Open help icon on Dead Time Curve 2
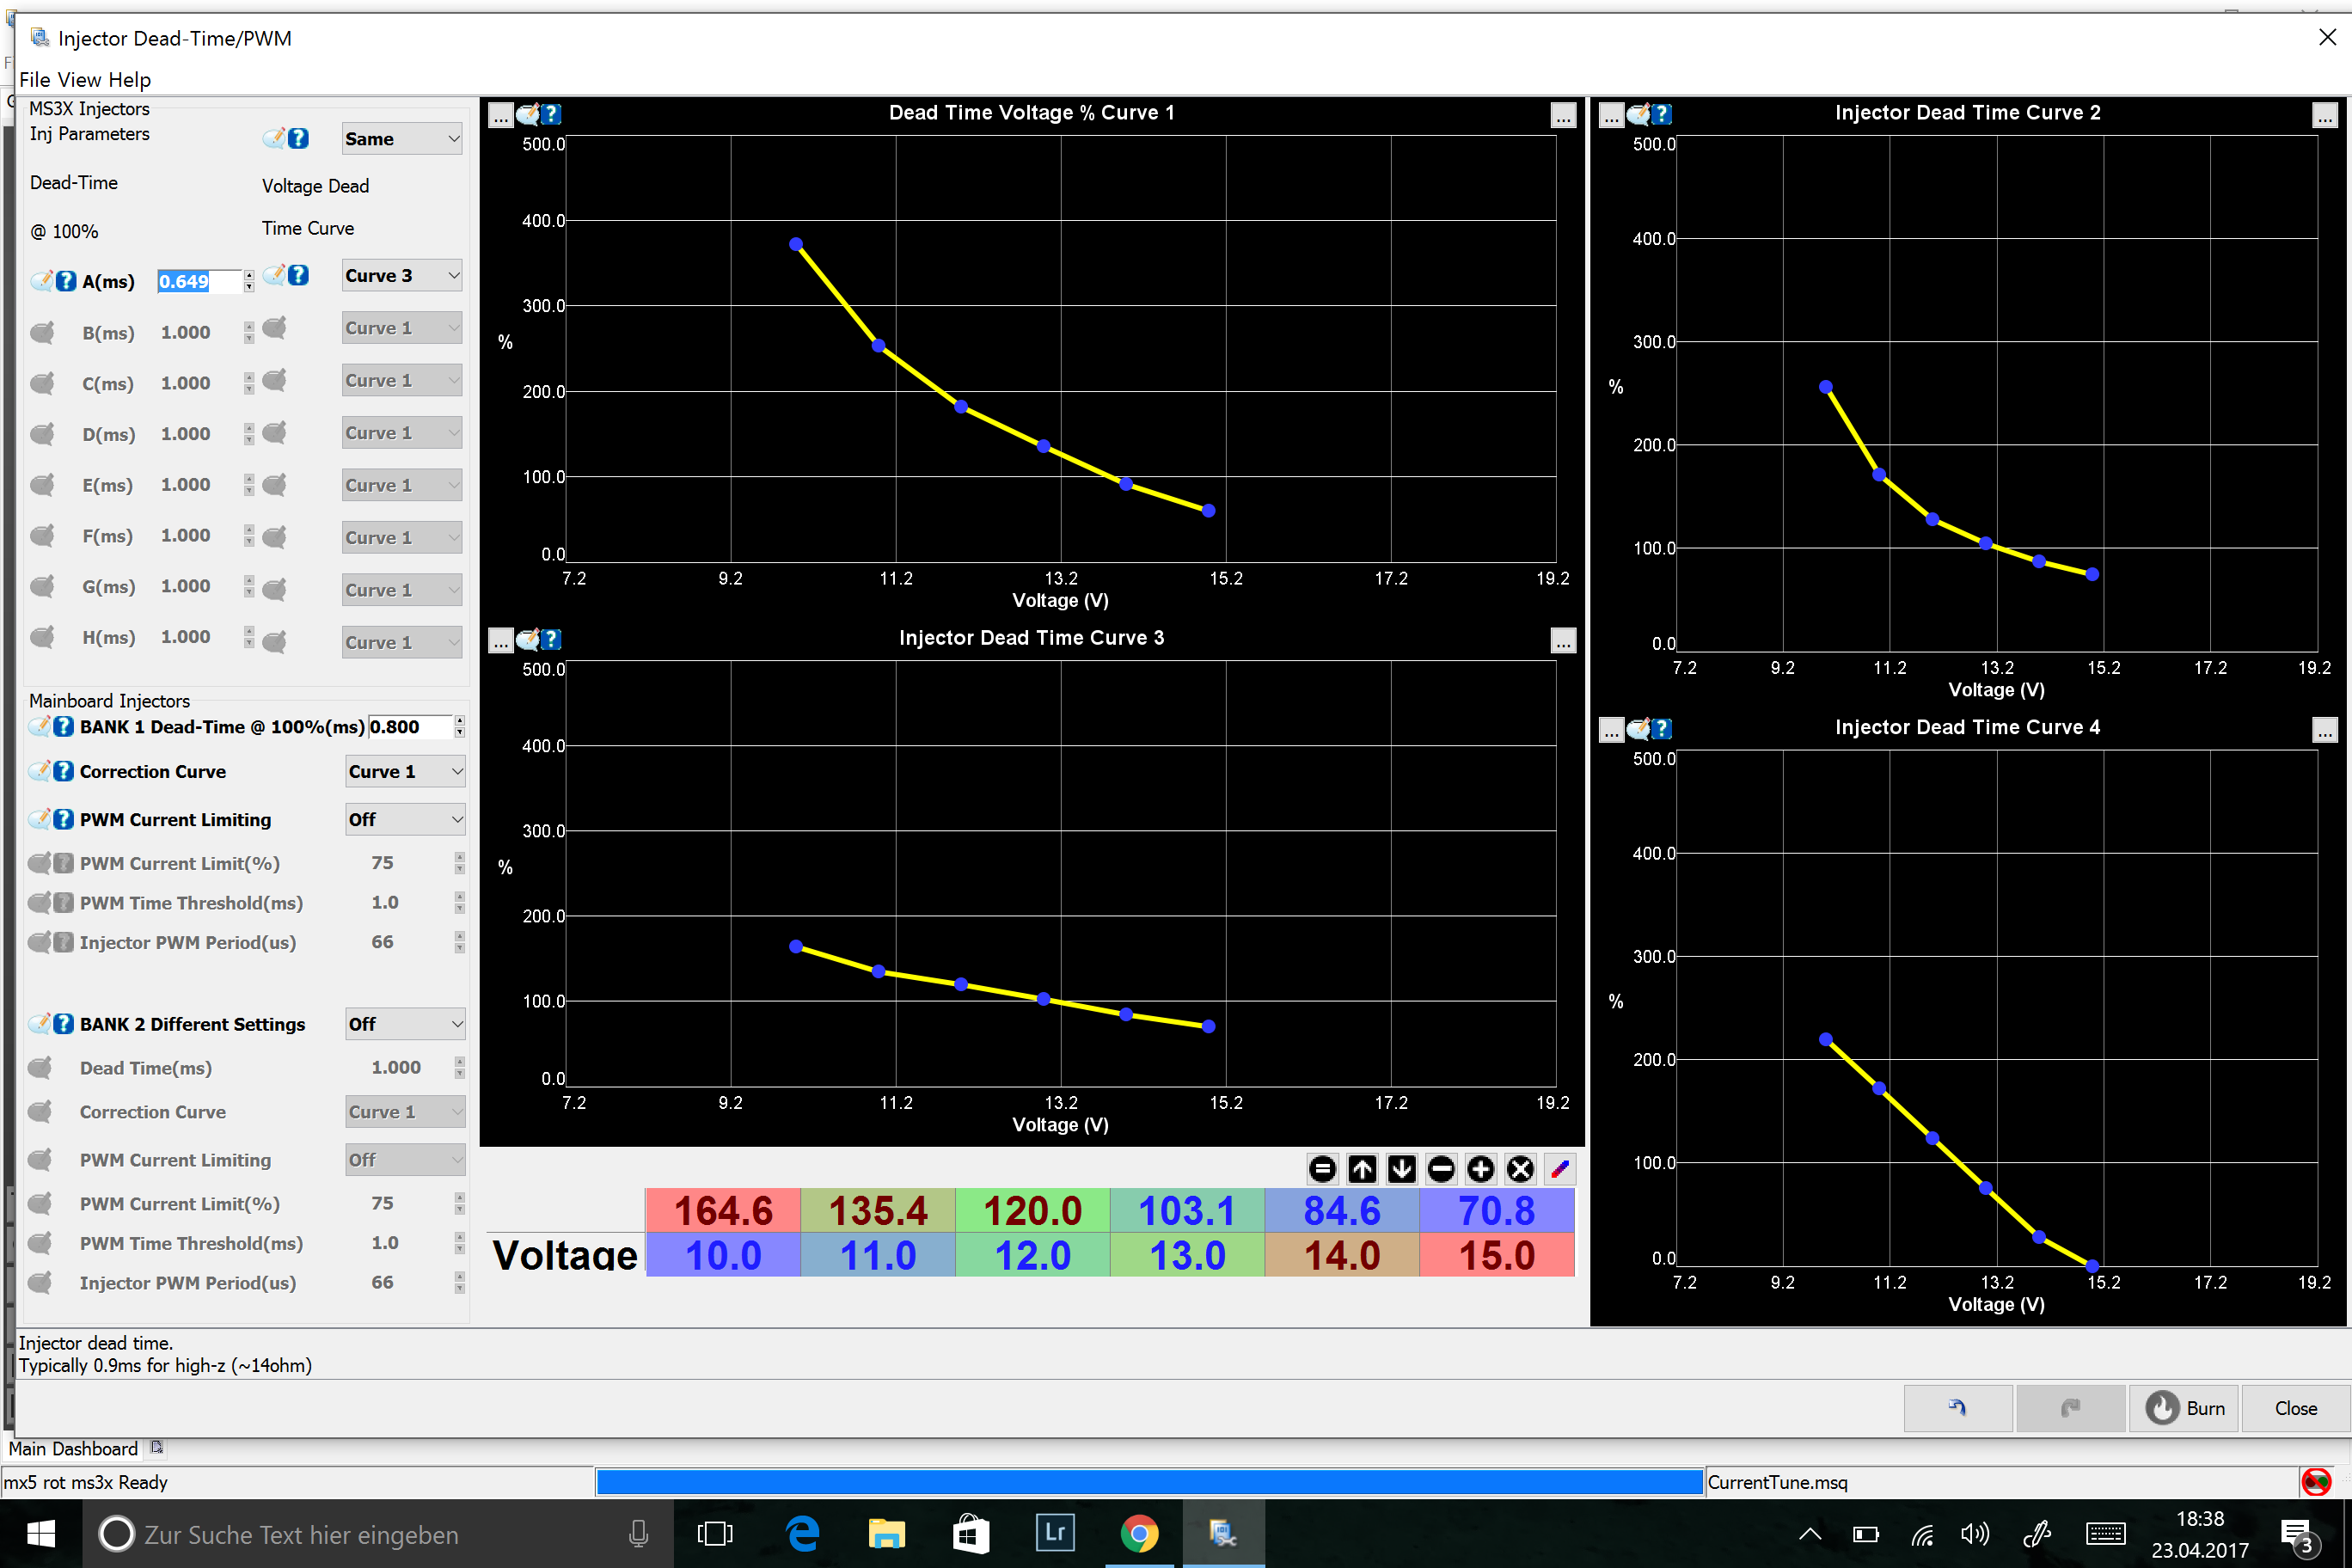Screen dimensions: 2352x1568 1661,114
